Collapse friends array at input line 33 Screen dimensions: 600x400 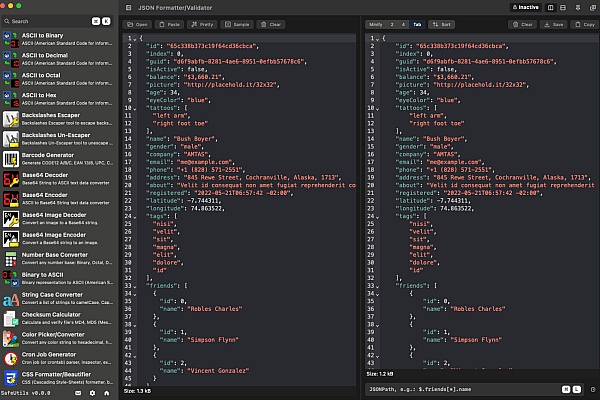coord(135,286)
